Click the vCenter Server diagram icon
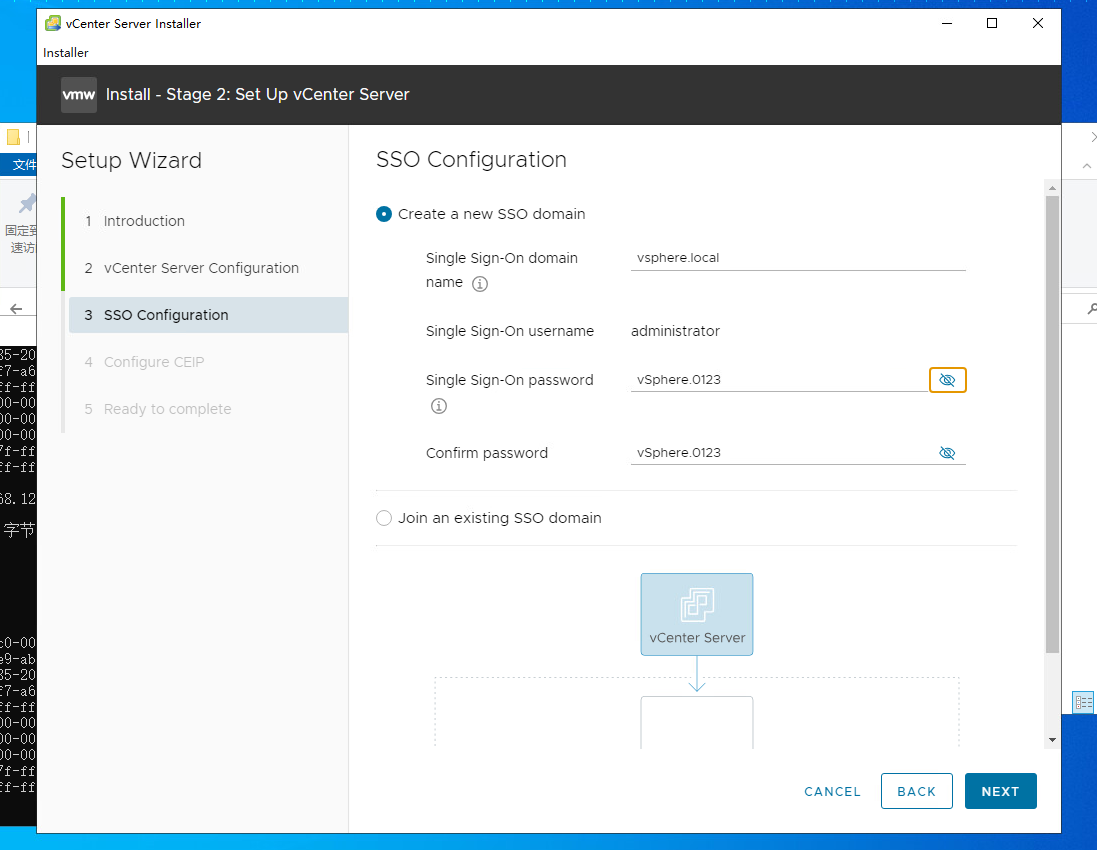 click(x=697, y=605)
